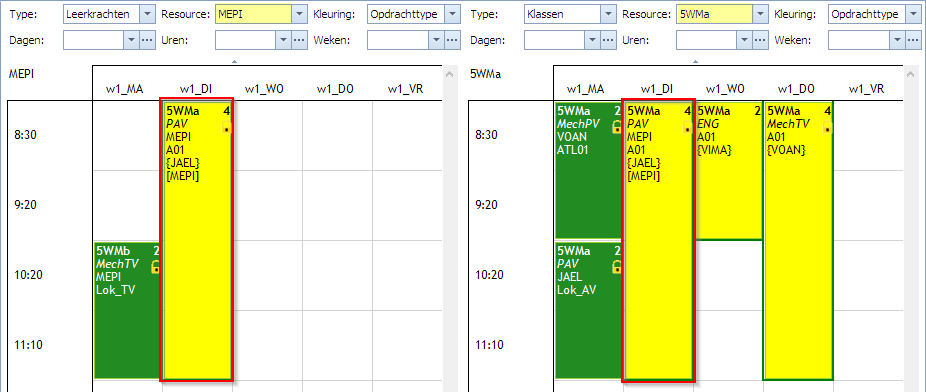Click the ellipsis button next to right Weken
The image size is (926, 392).
point(913,40)
